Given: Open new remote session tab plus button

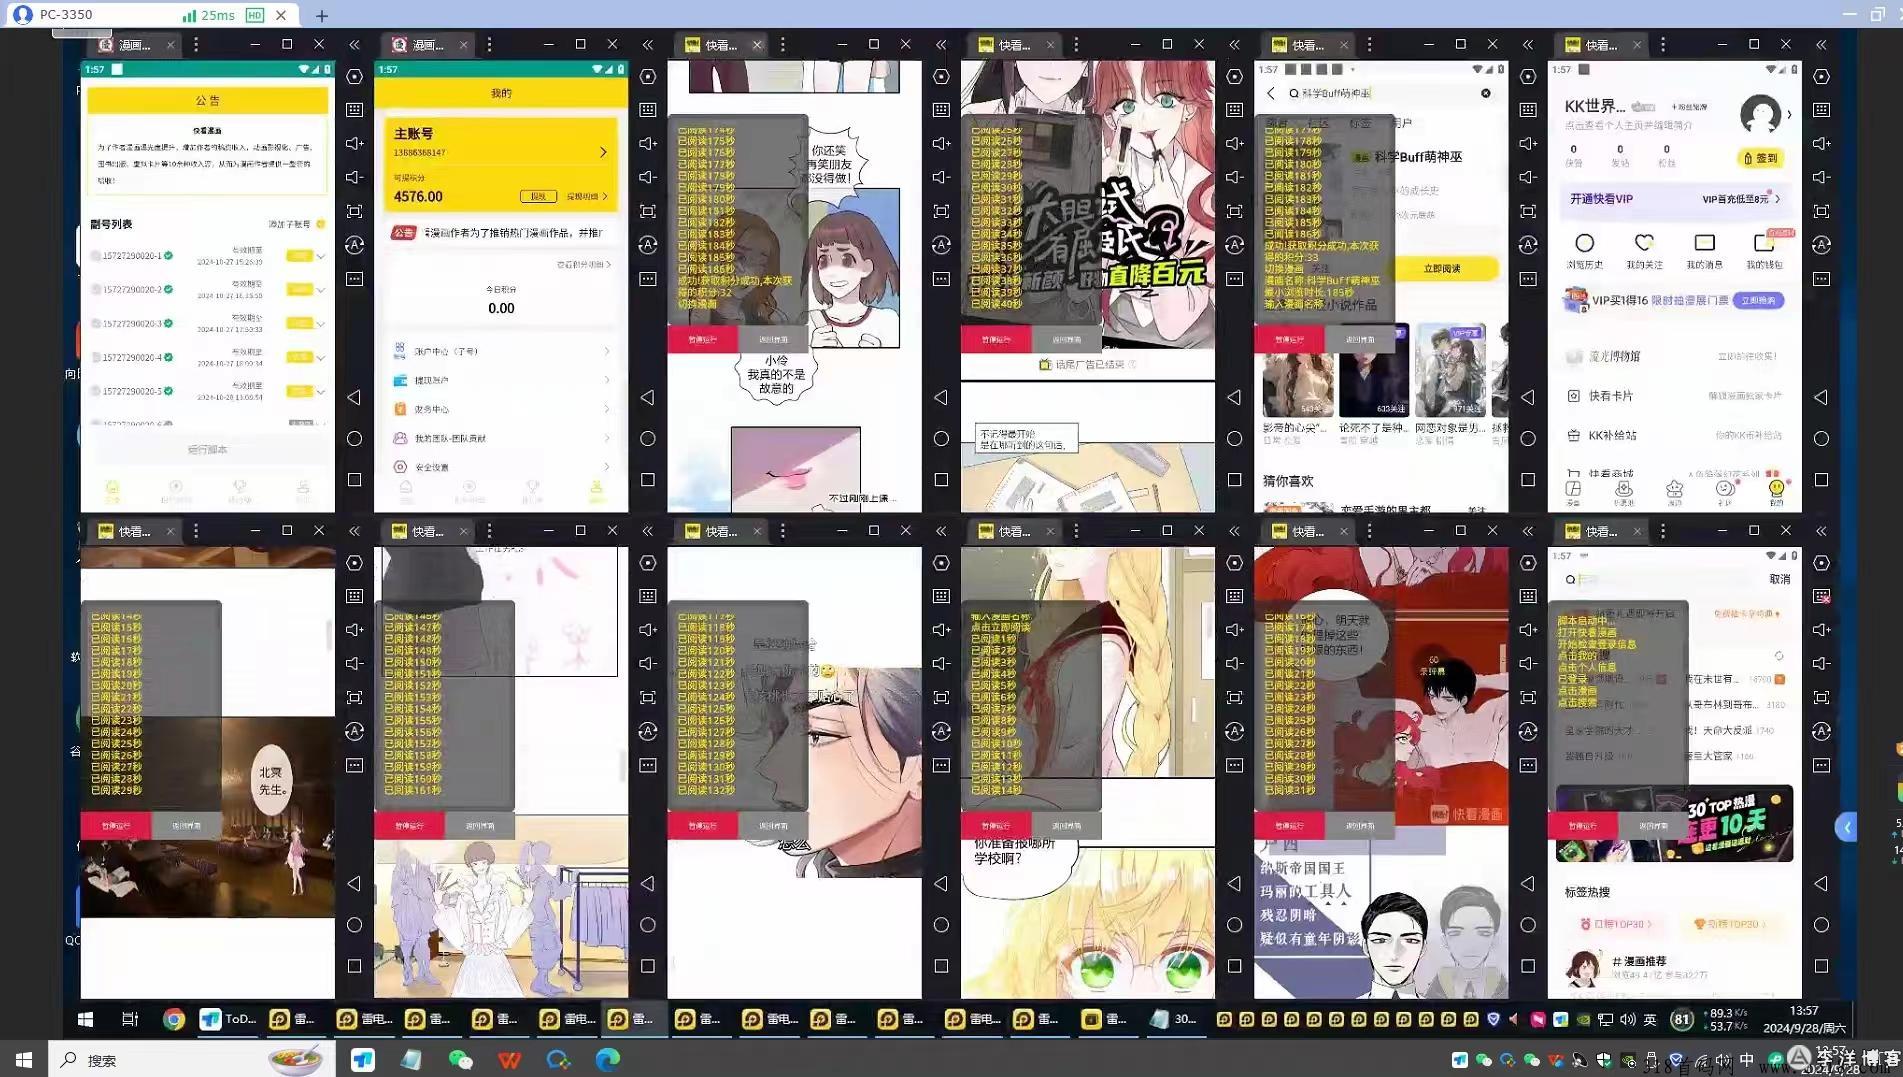Looking at the screenshot, I should coord(321,15).
